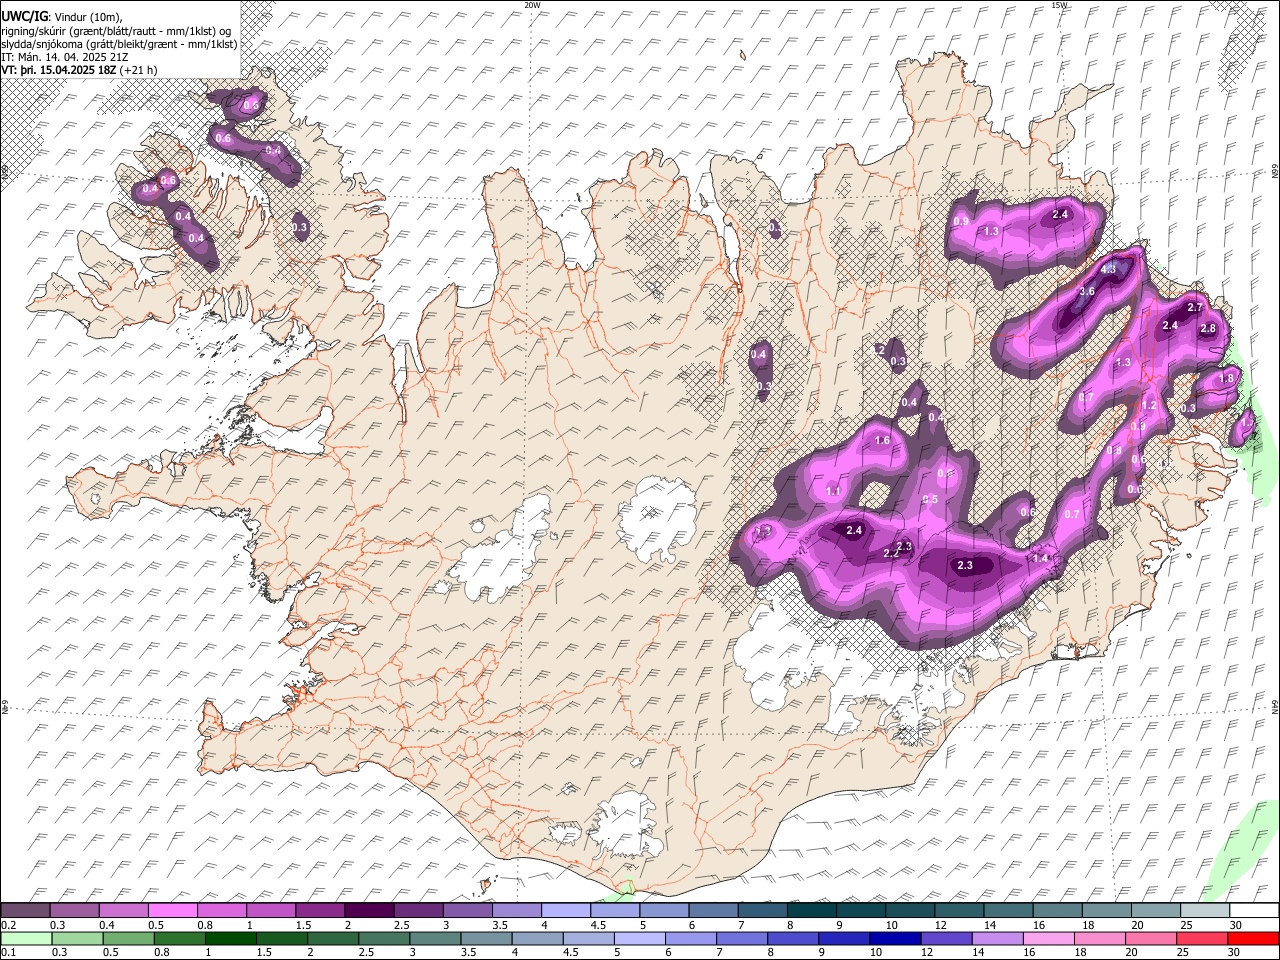Image resolution: width=1280 pixels, height=960 pixels.
Task: Choose lower legend swatch between 4 and 4.5
Action: click(538, 938)
